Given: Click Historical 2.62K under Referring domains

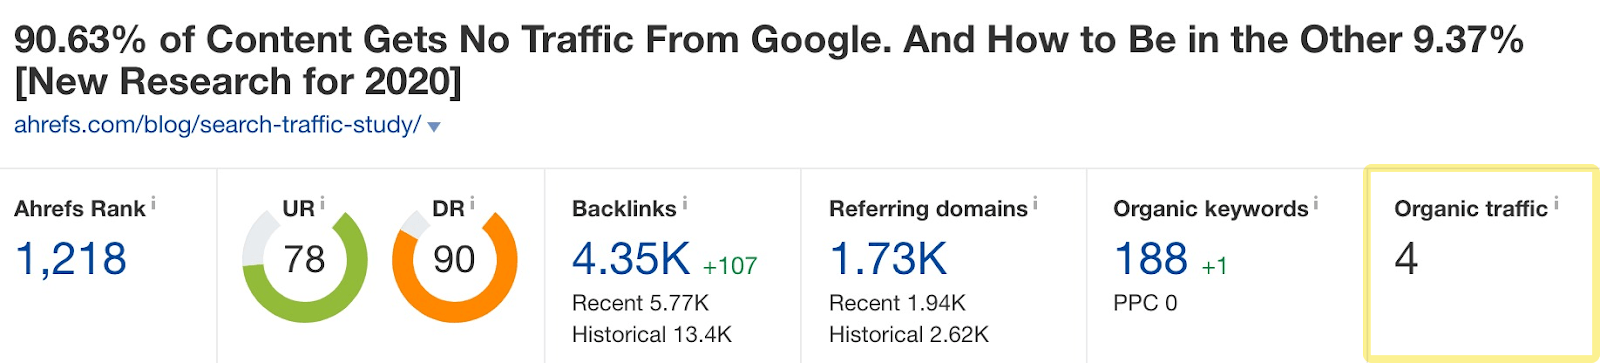Looking at the screenshot, I should pyautogui.click(x=909, y=334).
